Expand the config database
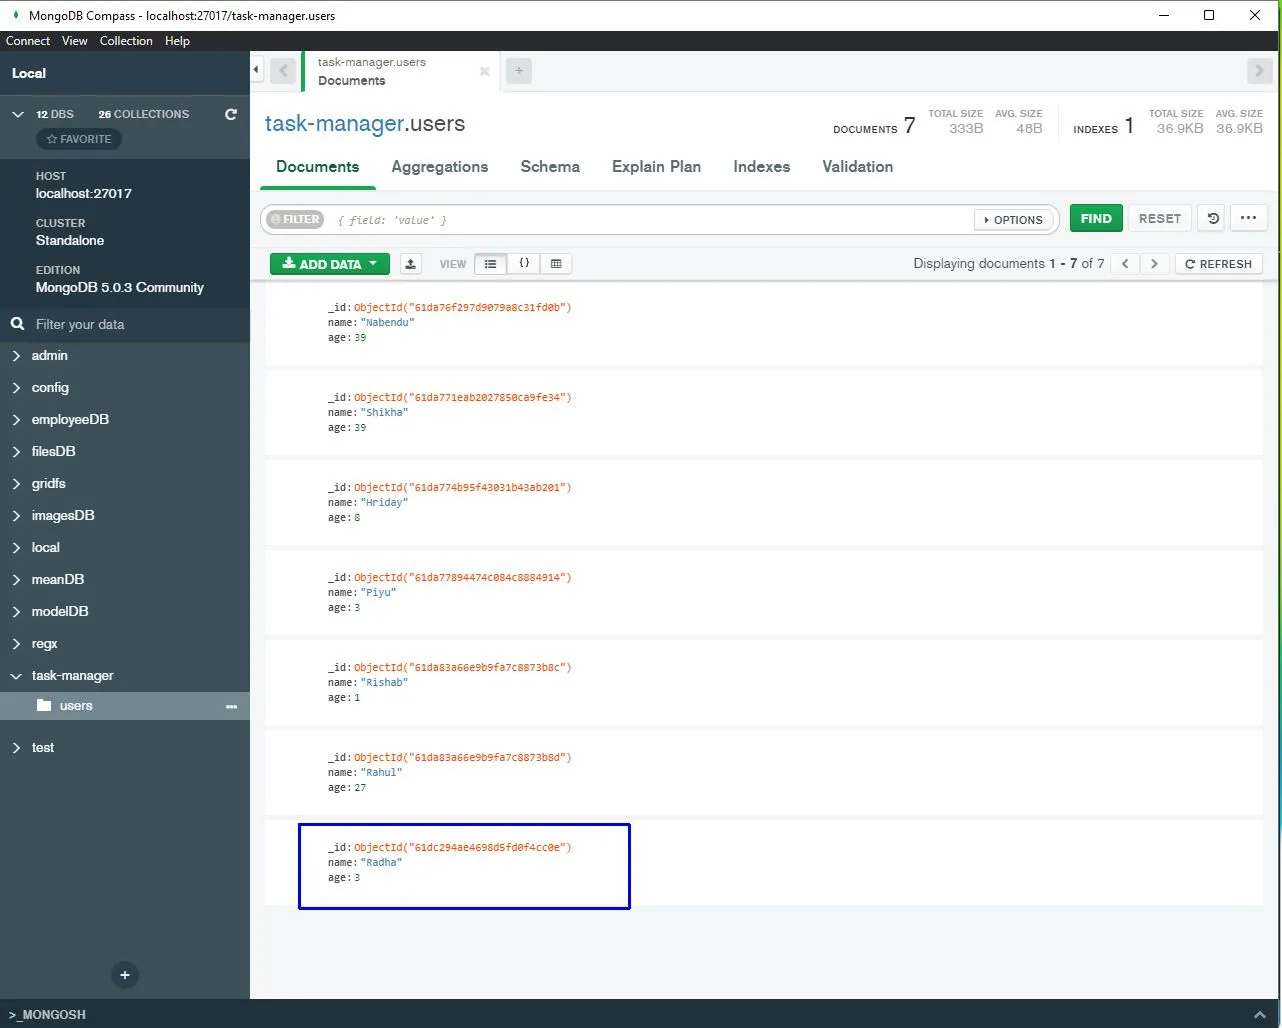The width and height of the screenshot is (1282, 1028). coord(16,388)
